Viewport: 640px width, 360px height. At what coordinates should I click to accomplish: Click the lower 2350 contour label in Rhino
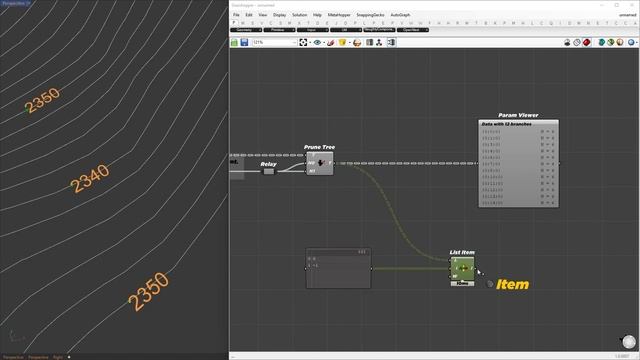point(148,291)
